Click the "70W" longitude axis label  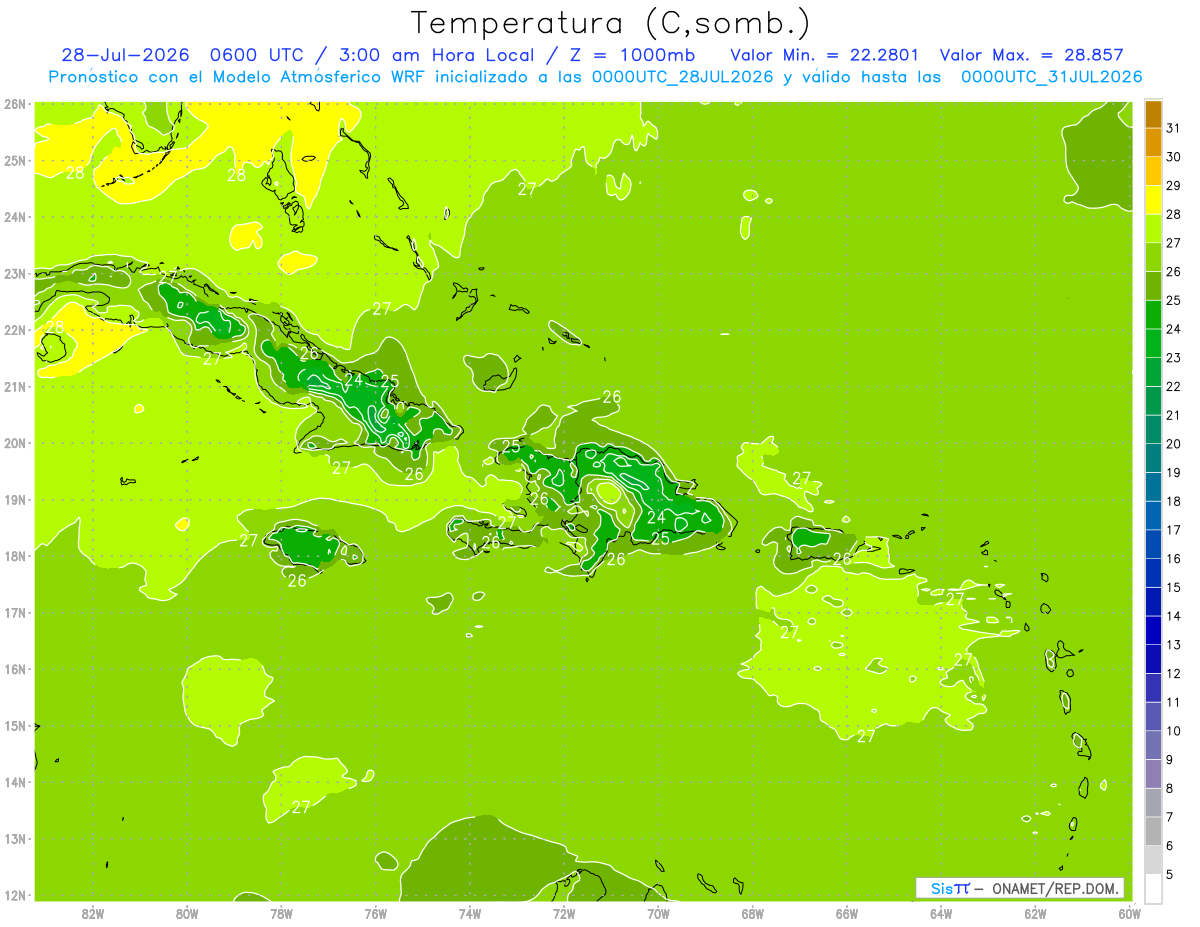click(x=658, y=913)
